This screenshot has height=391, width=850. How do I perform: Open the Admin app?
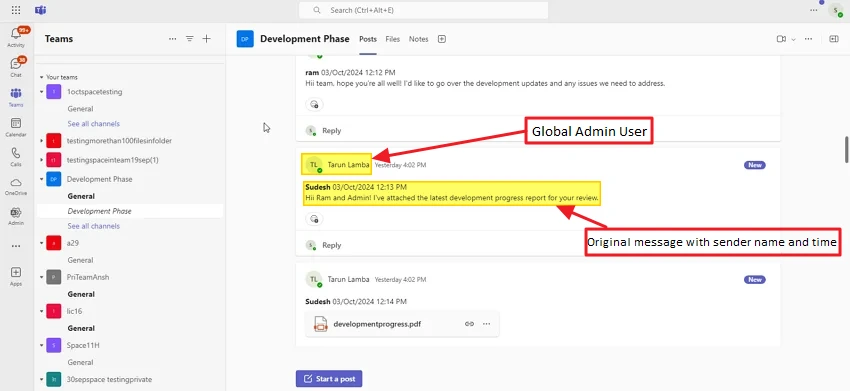[x=16, y=216]
